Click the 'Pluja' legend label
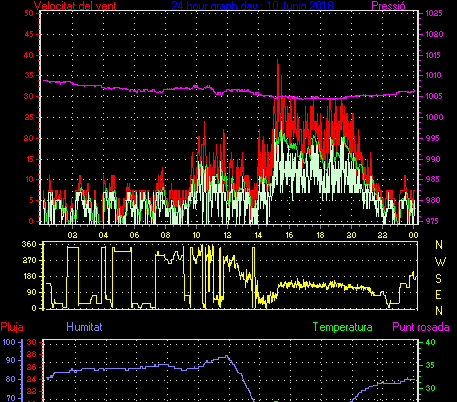 [x=12, y=327]
